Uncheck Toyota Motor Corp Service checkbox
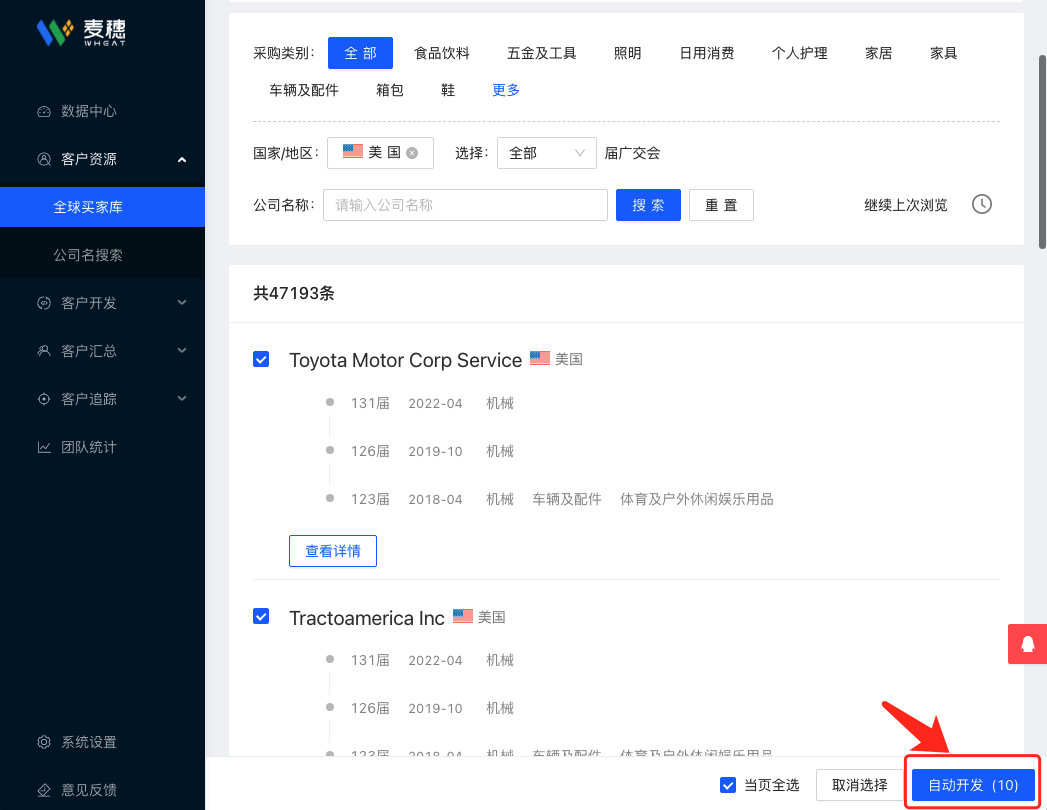 click(x=261, y=359)
